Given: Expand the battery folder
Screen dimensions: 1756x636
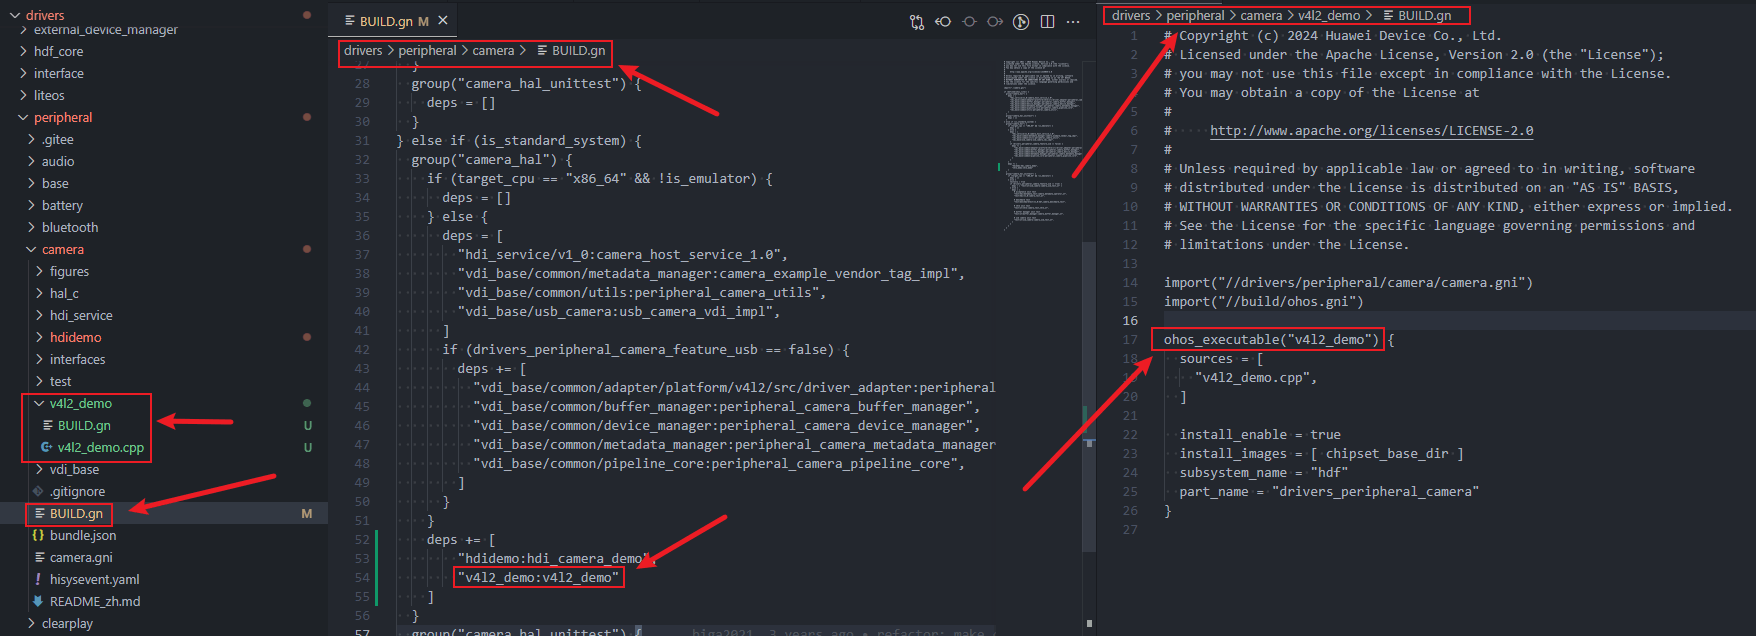Looking at the screenshot, I should tap(31, 205).
